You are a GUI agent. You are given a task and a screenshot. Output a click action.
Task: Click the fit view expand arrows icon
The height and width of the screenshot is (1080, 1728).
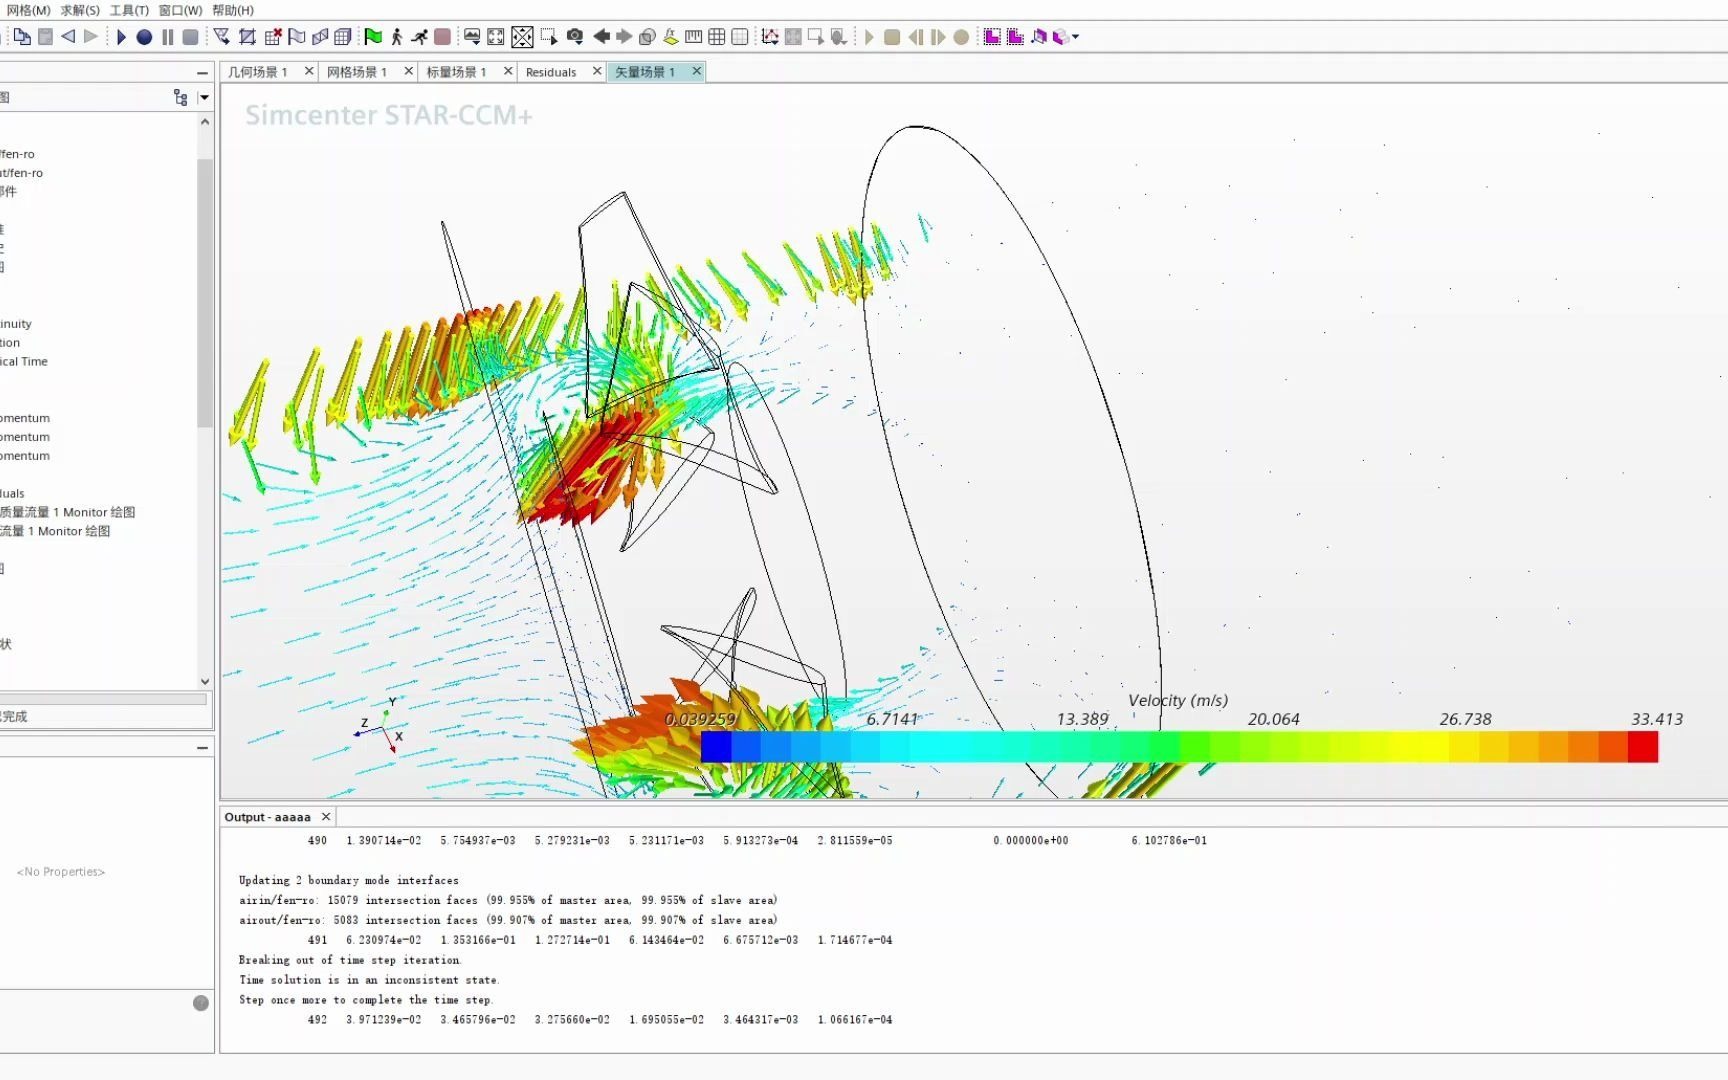(x=496, y=37)
